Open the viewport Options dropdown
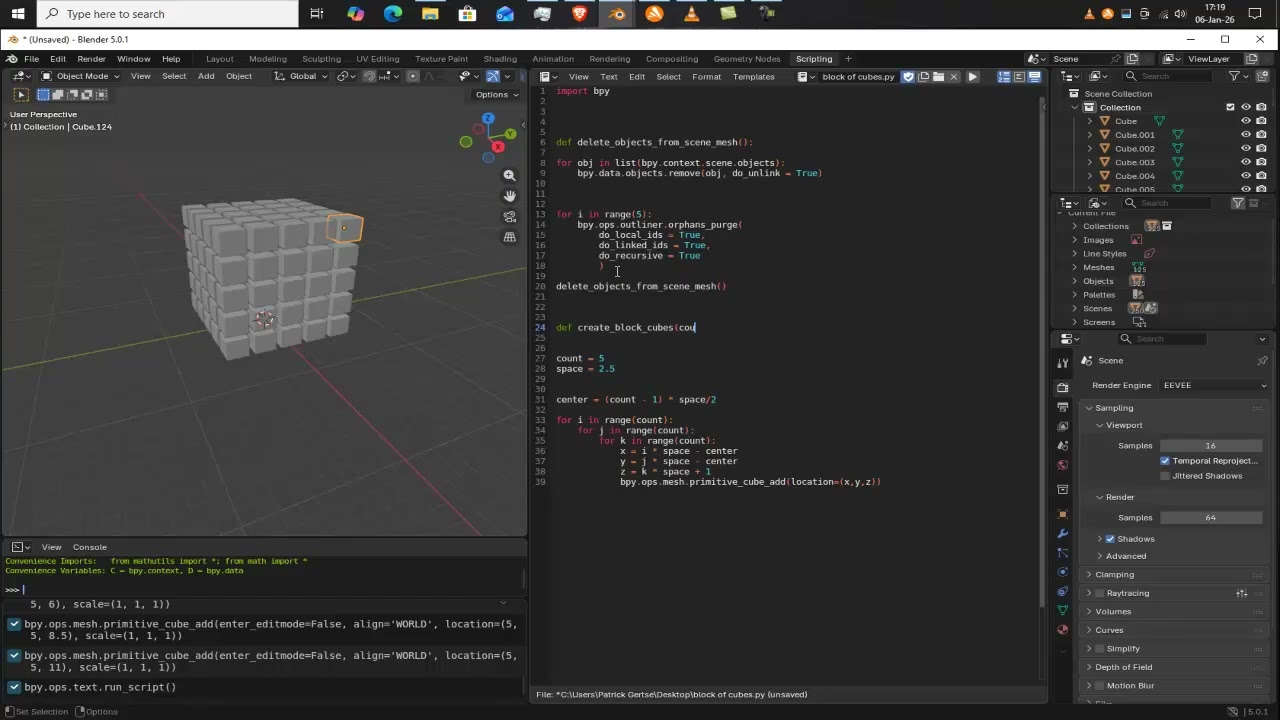Viewport: 1280px width, 720px height. (497, 94)
